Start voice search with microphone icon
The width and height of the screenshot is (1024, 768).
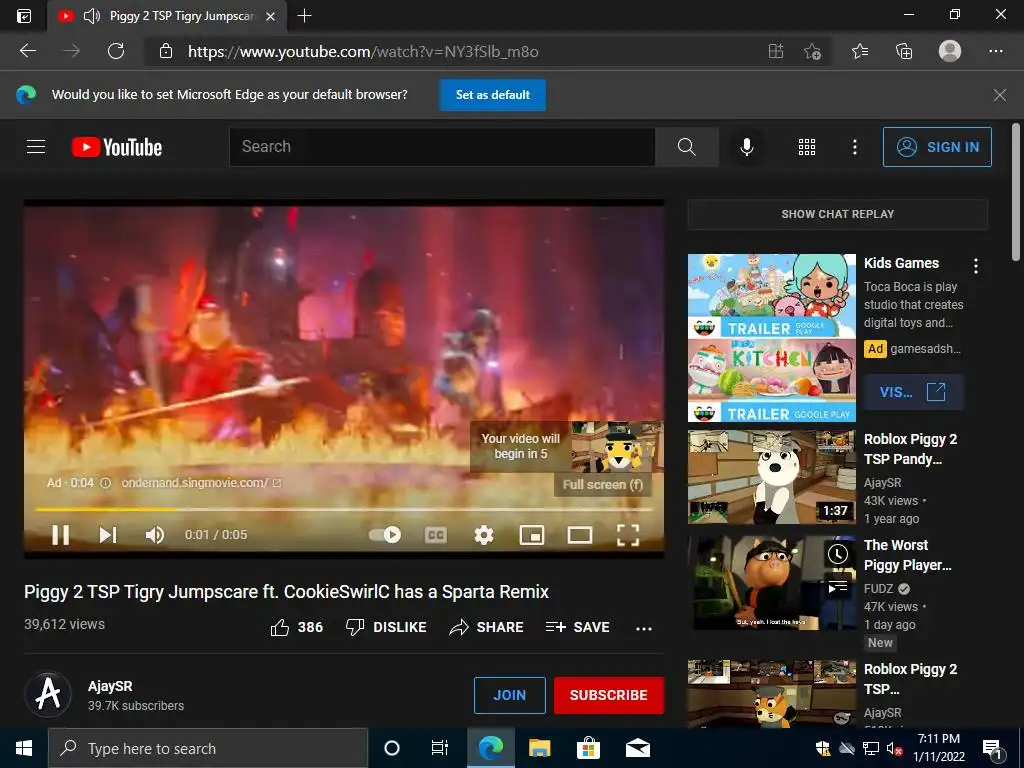click(x=747, y=147)
